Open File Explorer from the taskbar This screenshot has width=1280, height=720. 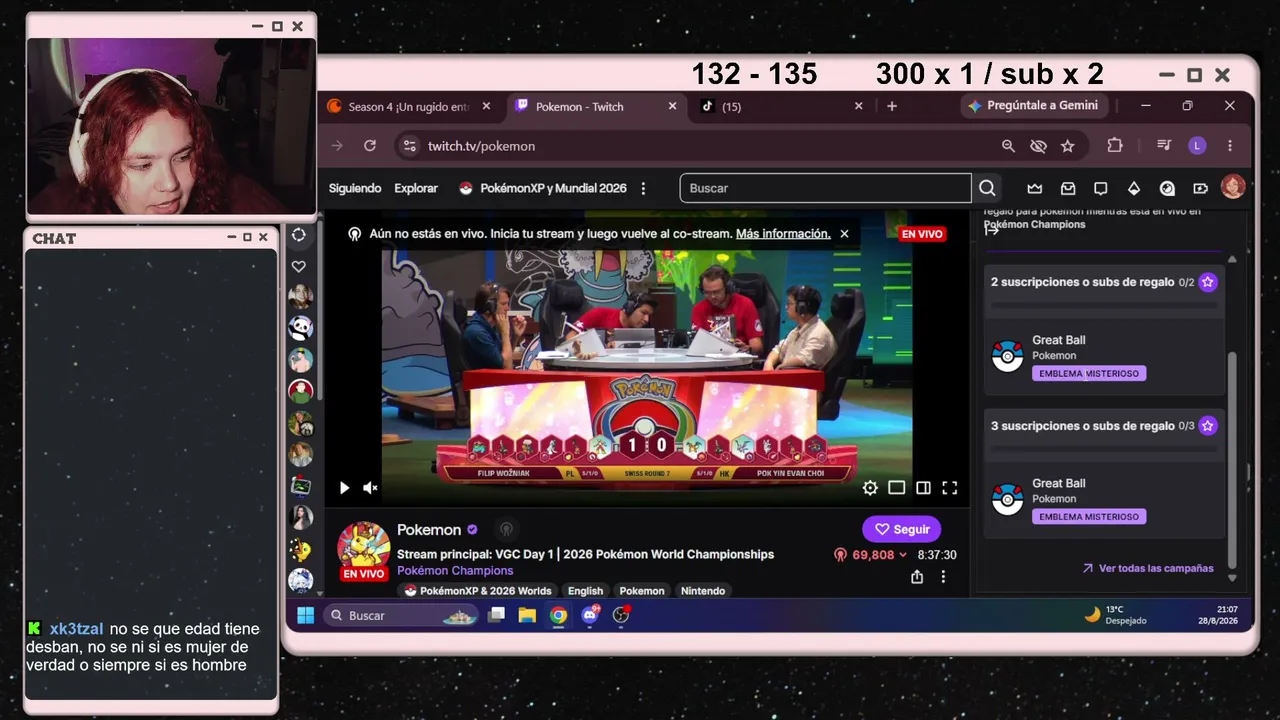(527, 615)
